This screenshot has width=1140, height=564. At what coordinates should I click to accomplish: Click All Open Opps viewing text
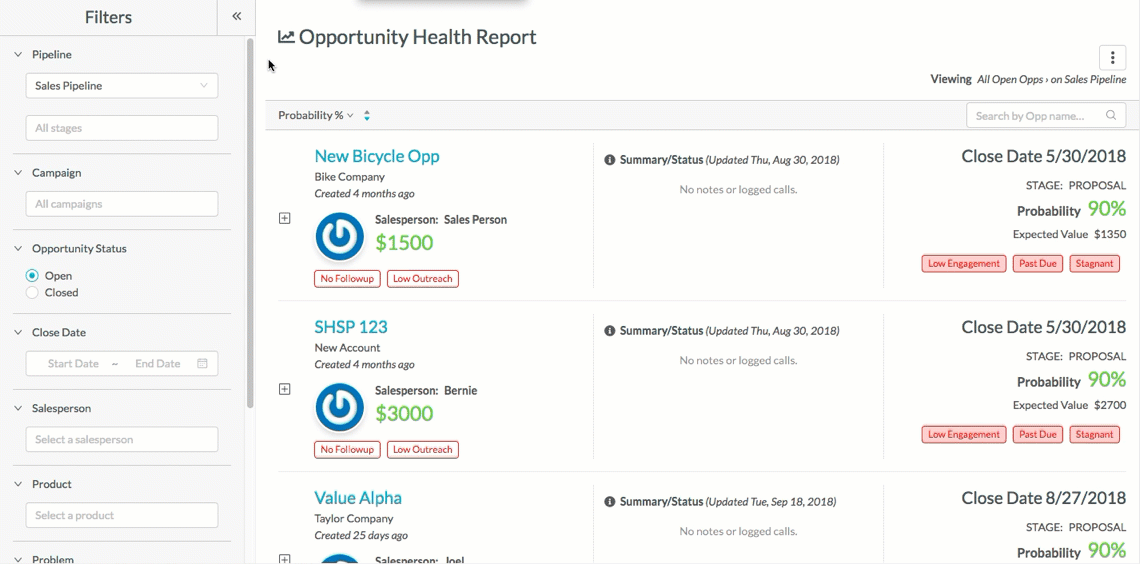coord(1011,79)
